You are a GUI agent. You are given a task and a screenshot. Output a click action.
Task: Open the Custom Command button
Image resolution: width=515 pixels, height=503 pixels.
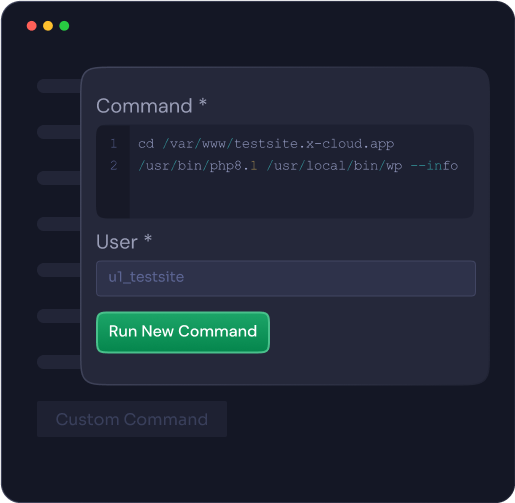pyautogui.click(x=132, y=419)
